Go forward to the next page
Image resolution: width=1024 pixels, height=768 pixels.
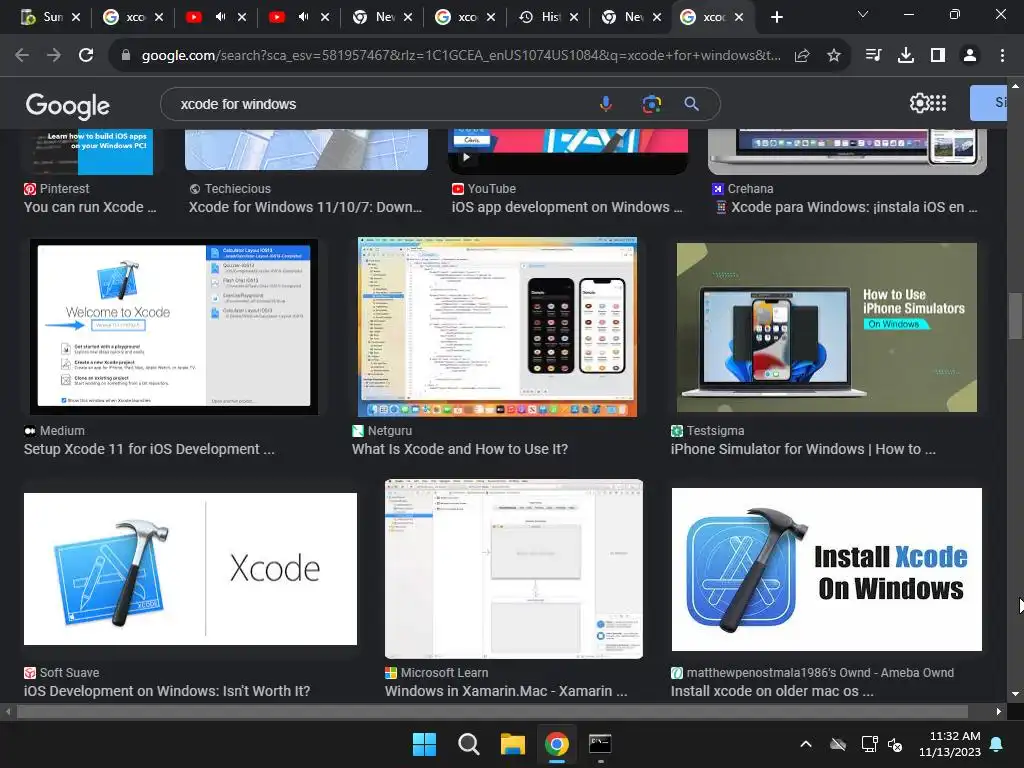coord(54,56)
